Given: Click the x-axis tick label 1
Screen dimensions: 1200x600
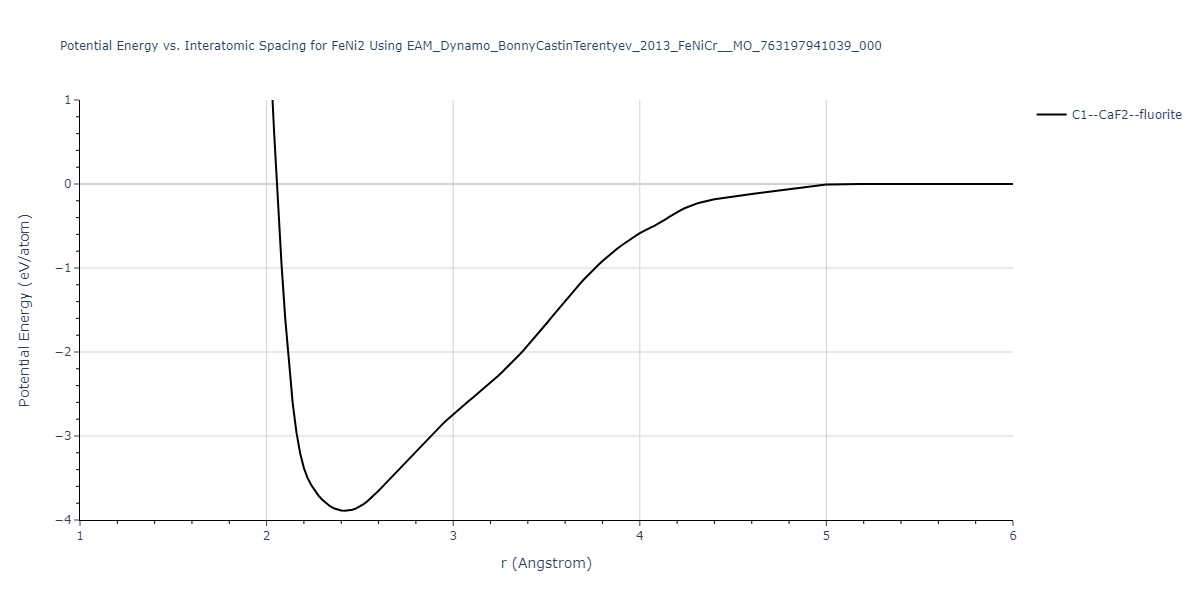Looking at the screenshot, I should pyautogui.click(x=80, y=536).
